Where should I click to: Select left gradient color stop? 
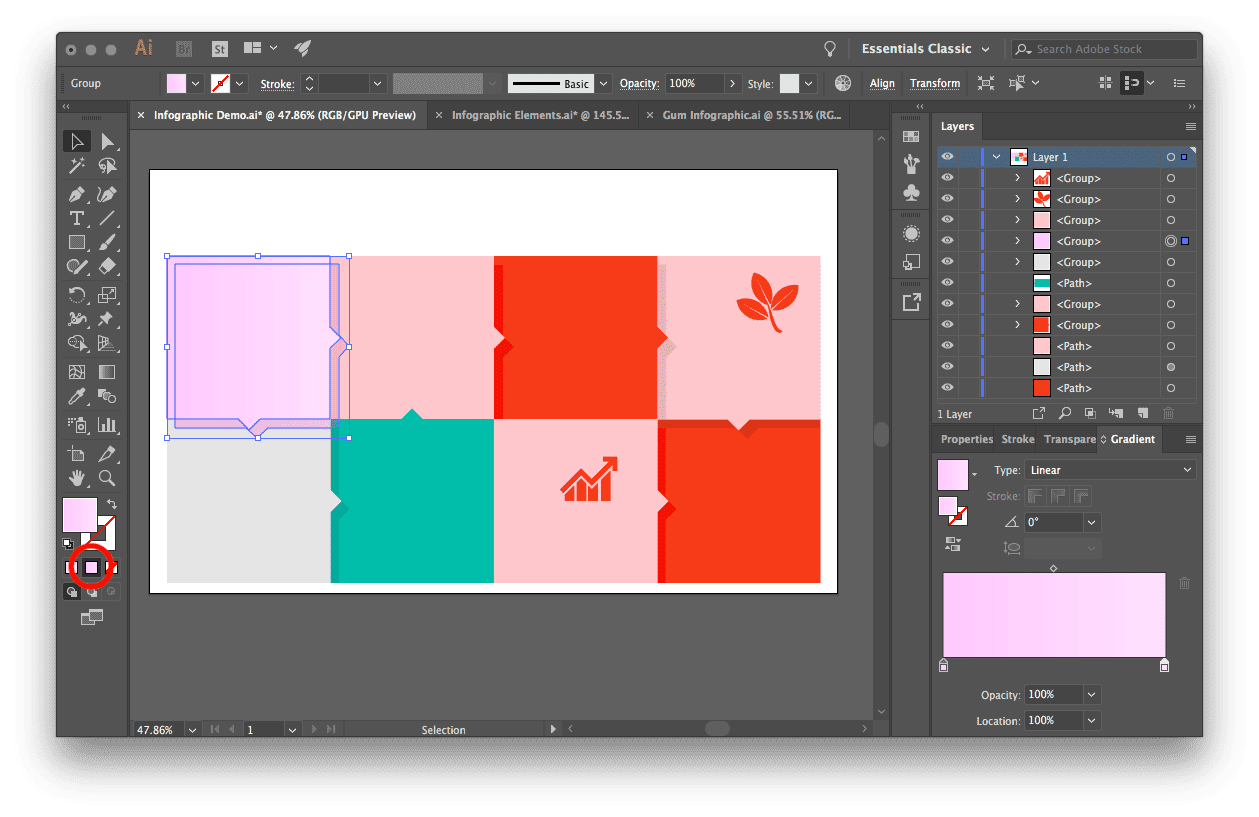pyautogui.click(x=944, y=665)
